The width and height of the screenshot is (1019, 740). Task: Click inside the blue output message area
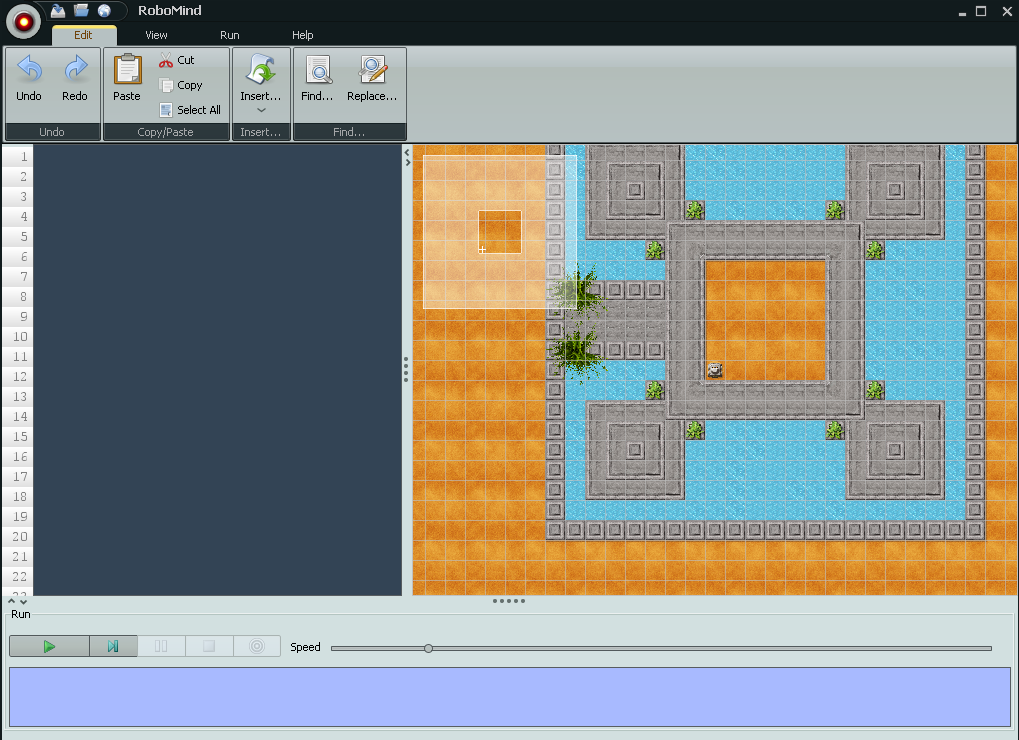pyautogui.click(x=510, y=696)
